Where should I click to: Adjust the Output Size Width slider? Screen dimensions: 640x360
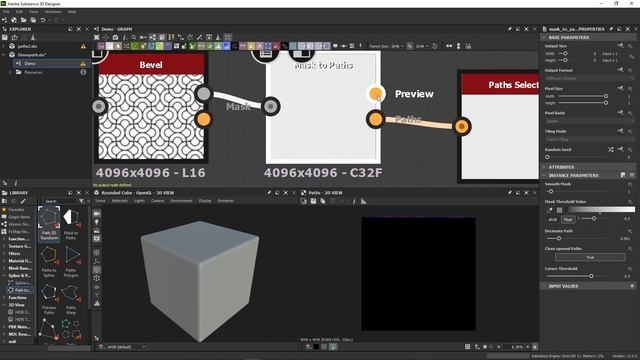pyautogui.click(x=565, y=53)
